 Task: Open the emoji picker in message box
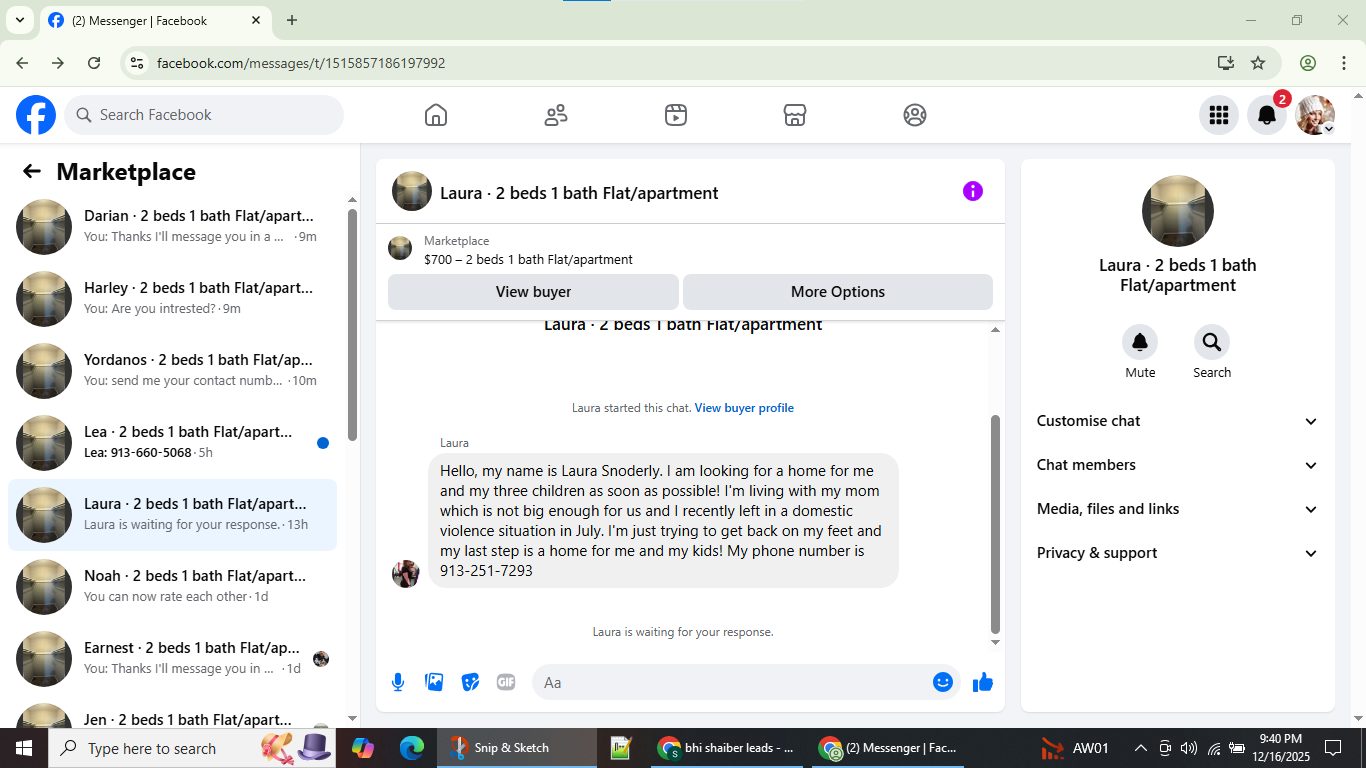pos(943,682)
